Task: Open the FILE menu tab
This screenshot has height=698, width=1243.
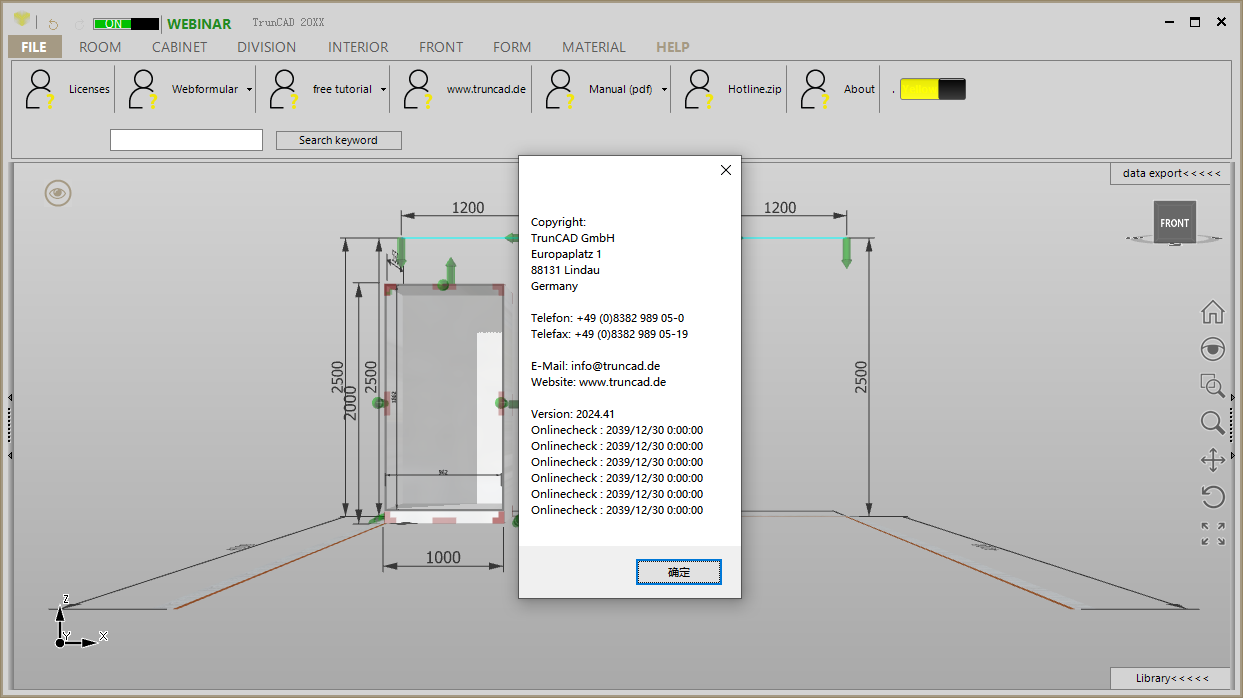Action: [34, 47]
